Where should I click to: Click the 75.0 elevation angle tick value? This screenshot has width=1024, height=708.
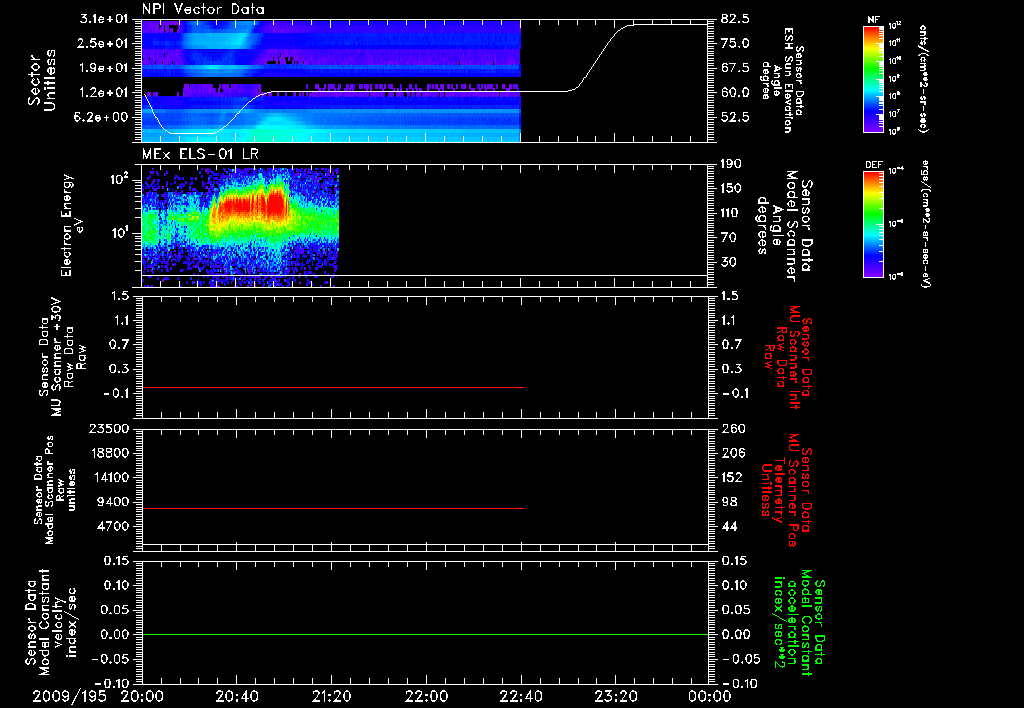pos(735,43)
